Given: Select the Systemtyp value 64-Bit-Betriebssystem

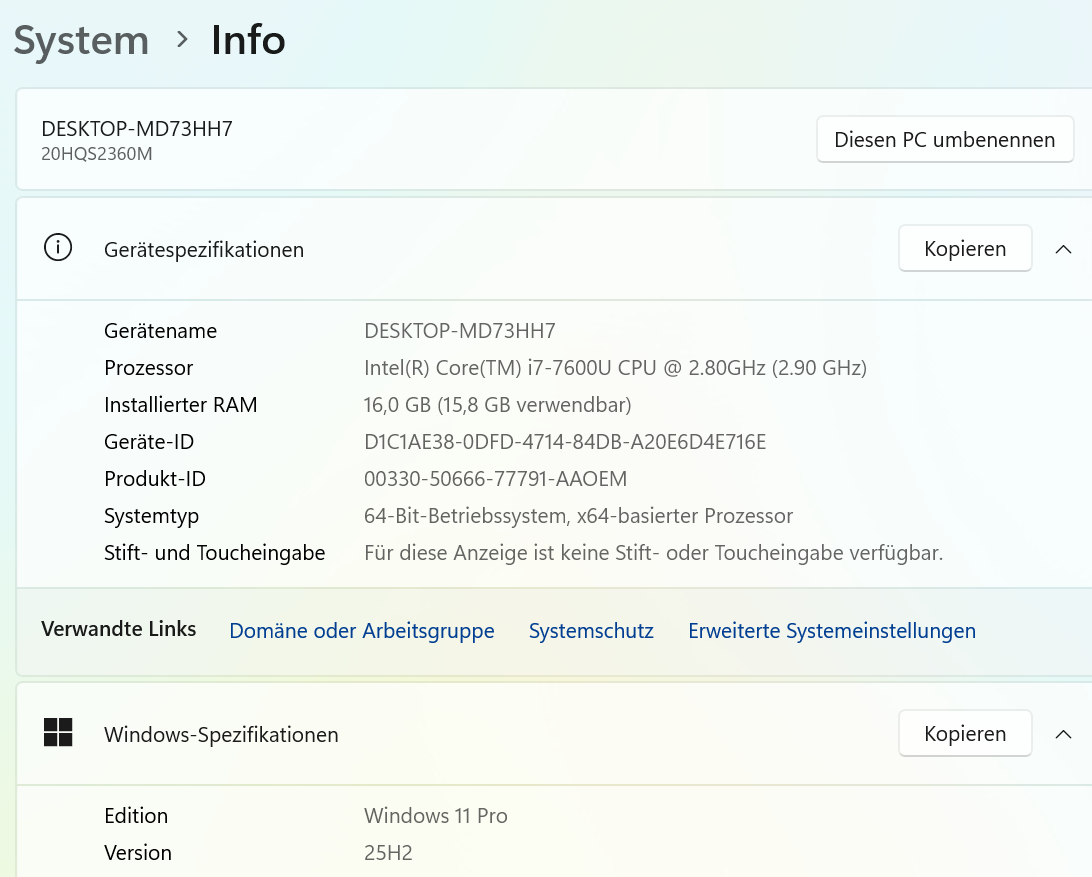Looking at the screenshot, I should (x=578, y=515).
